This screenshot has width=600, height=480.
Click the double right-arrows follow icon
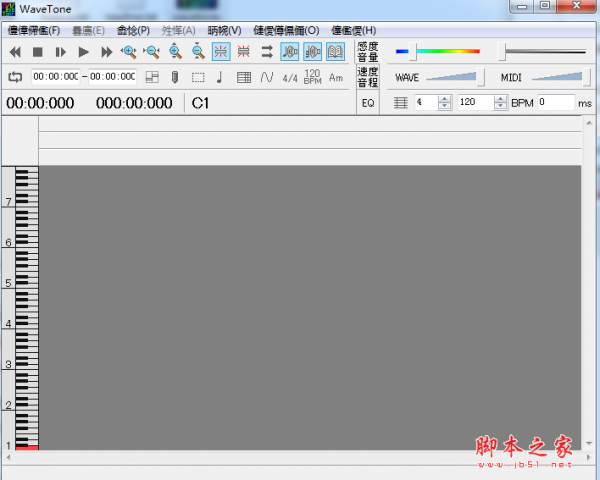[267, 51]
